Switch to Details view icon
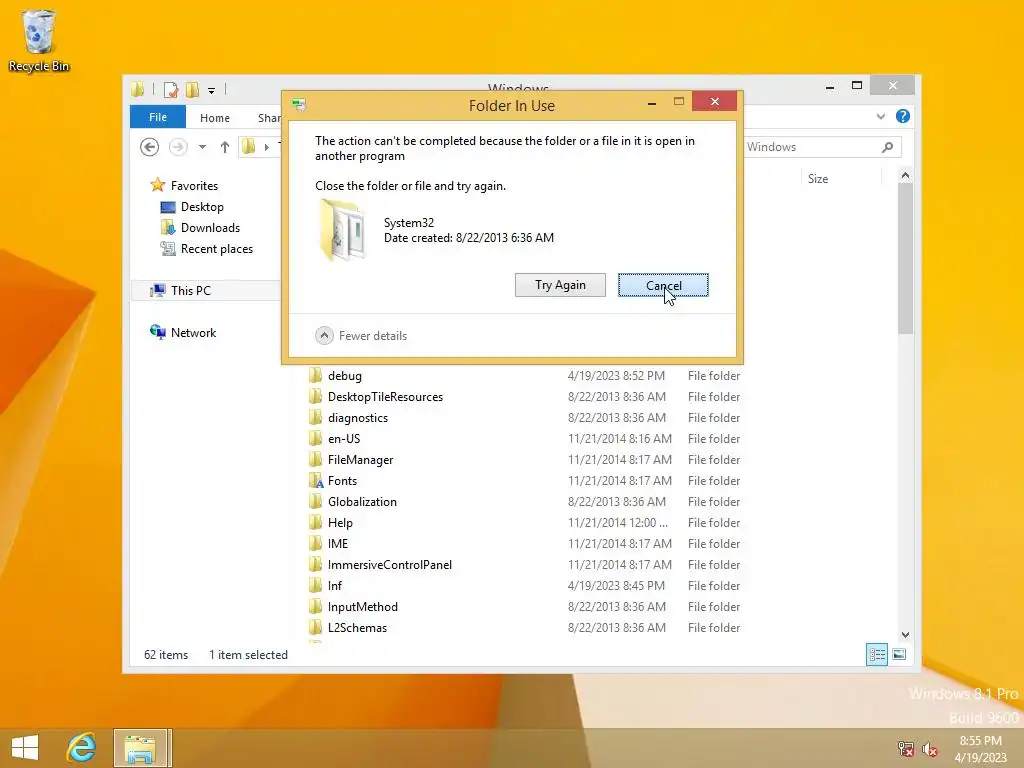Image resolution: width=1024 pixels, height=768 pixels. point(876,654)
